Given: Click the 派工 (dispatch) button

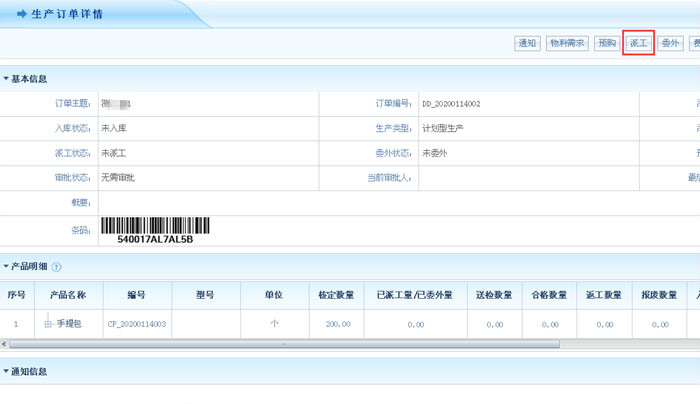Looking at the screenshot, I should coord(638,43).
